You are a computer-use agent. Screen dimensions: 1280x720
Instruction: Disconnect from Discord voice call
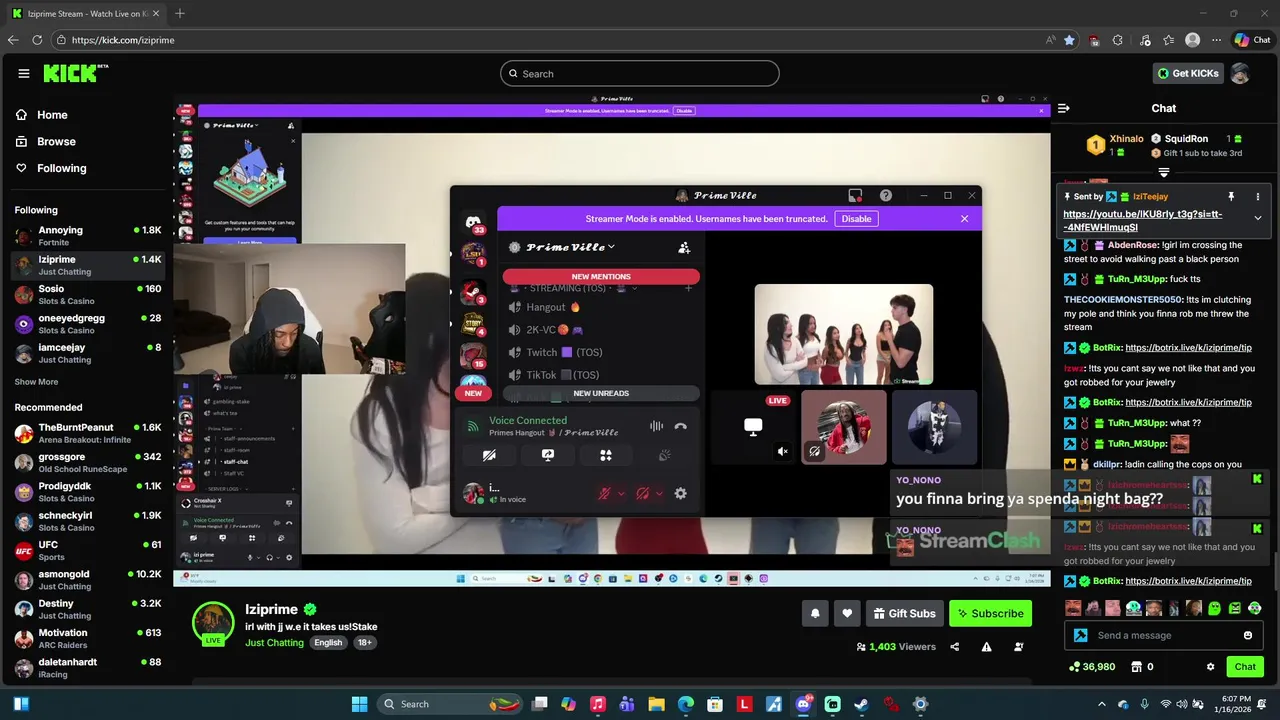coord(680,426)
